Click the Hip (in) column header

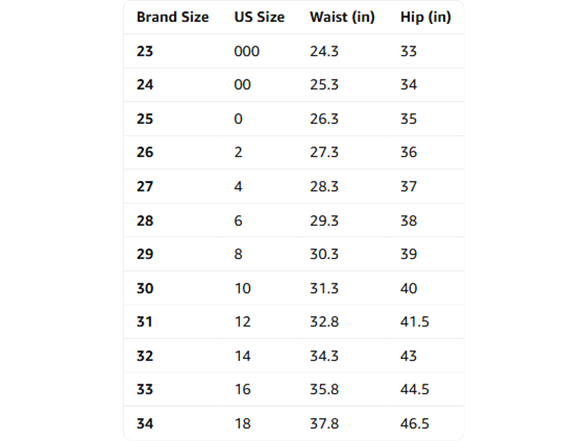click(426, 17)
